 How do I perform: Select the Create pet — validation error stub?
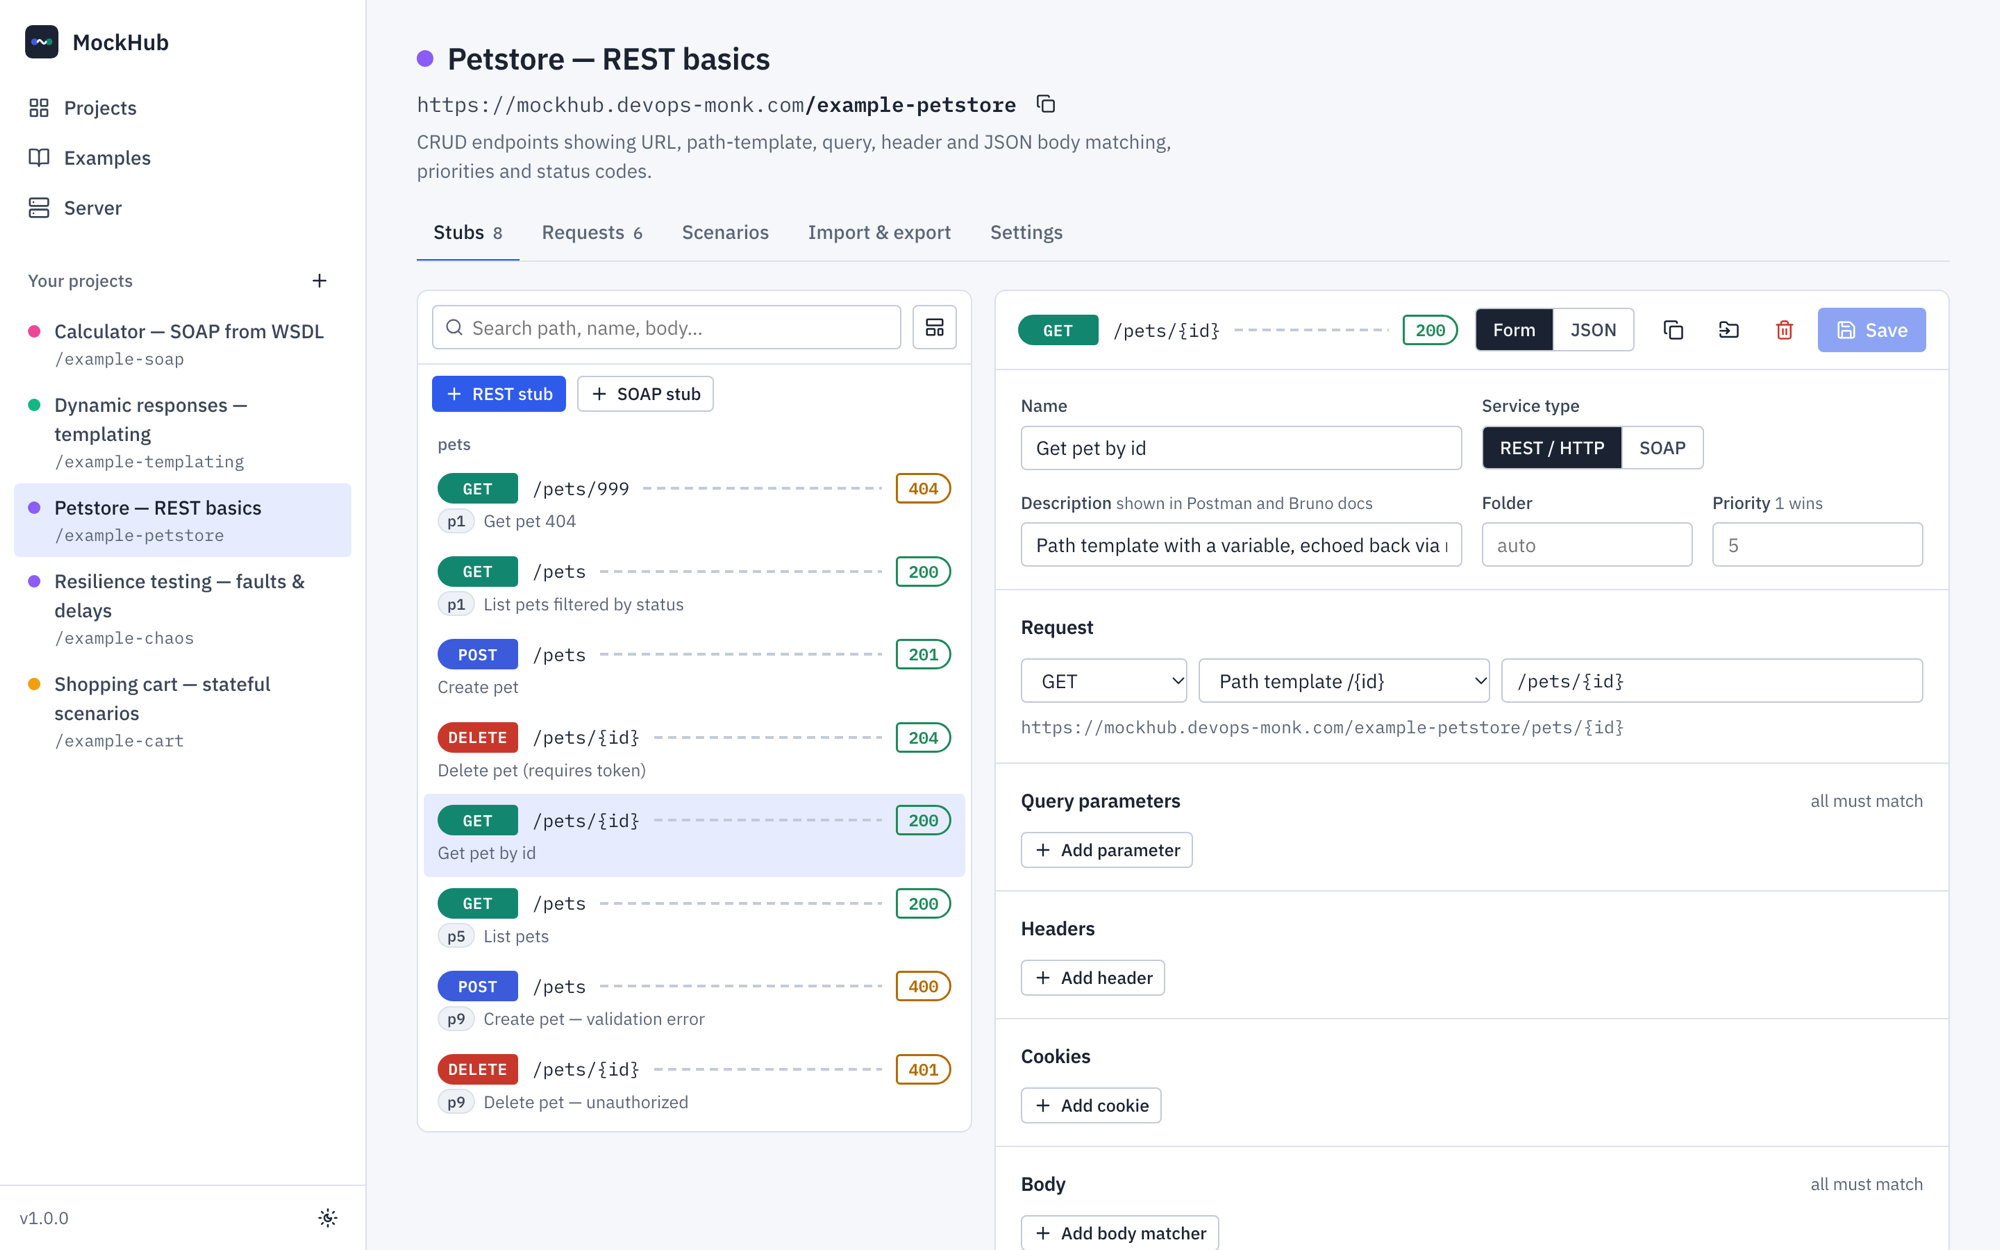coord(694,1001)
